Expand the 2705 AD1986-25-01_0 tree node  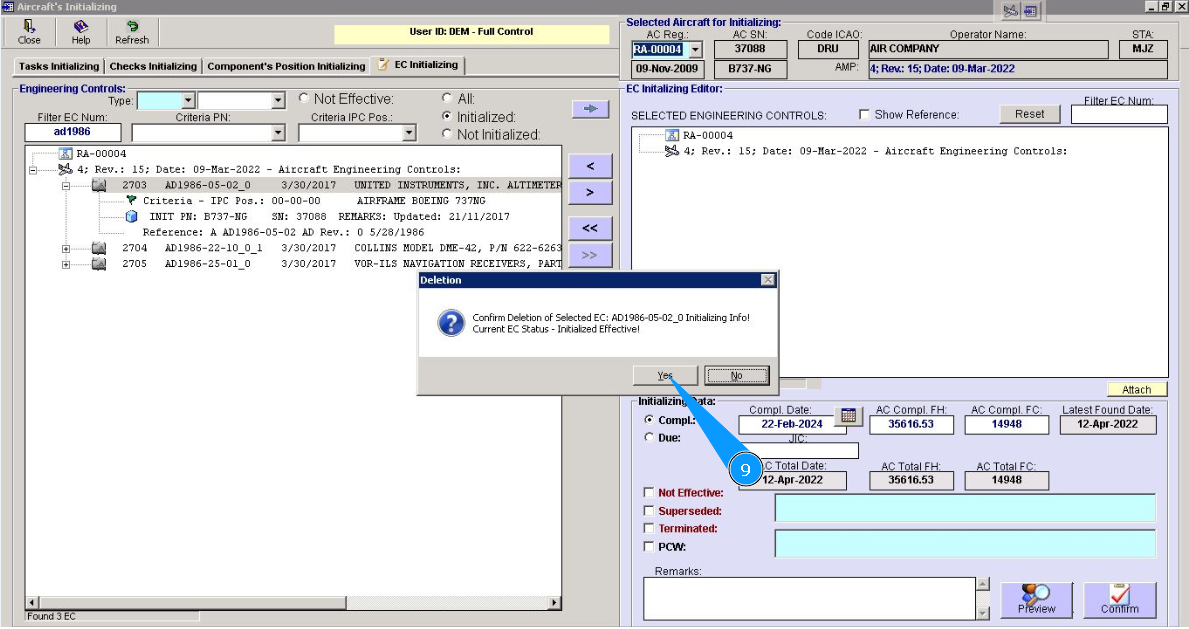coord(66,265)
